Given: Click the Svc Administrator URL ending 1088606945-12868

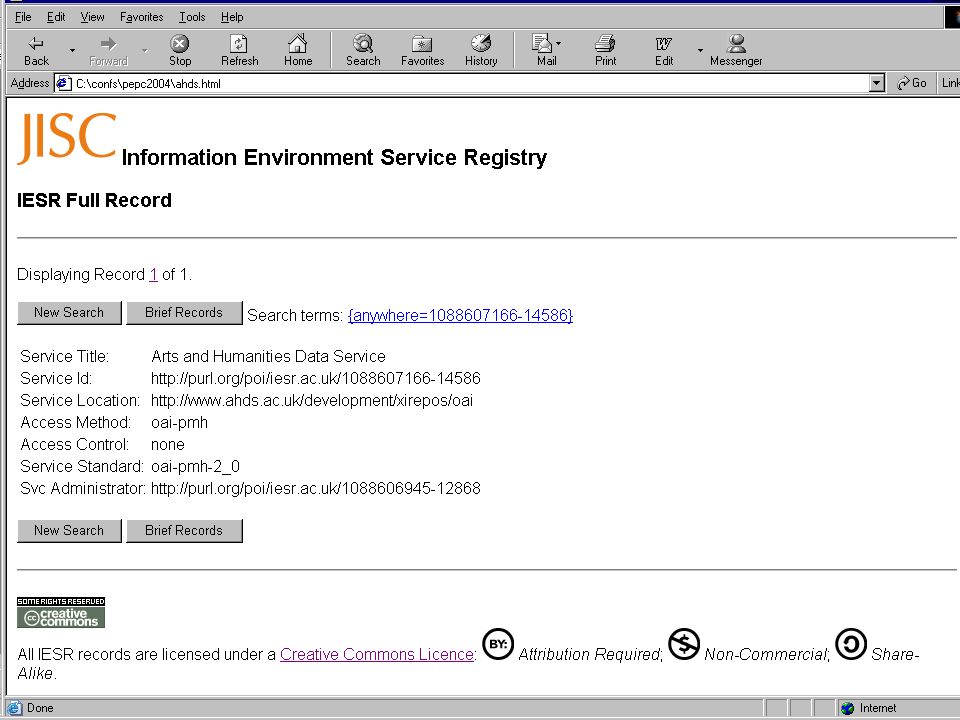Looking at the screenshot, I should (315, 489).
